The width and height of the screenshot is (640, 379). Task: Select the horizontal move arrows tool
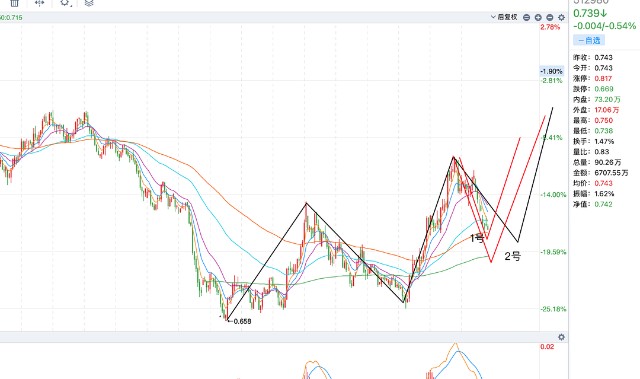(x=39, y=3)
